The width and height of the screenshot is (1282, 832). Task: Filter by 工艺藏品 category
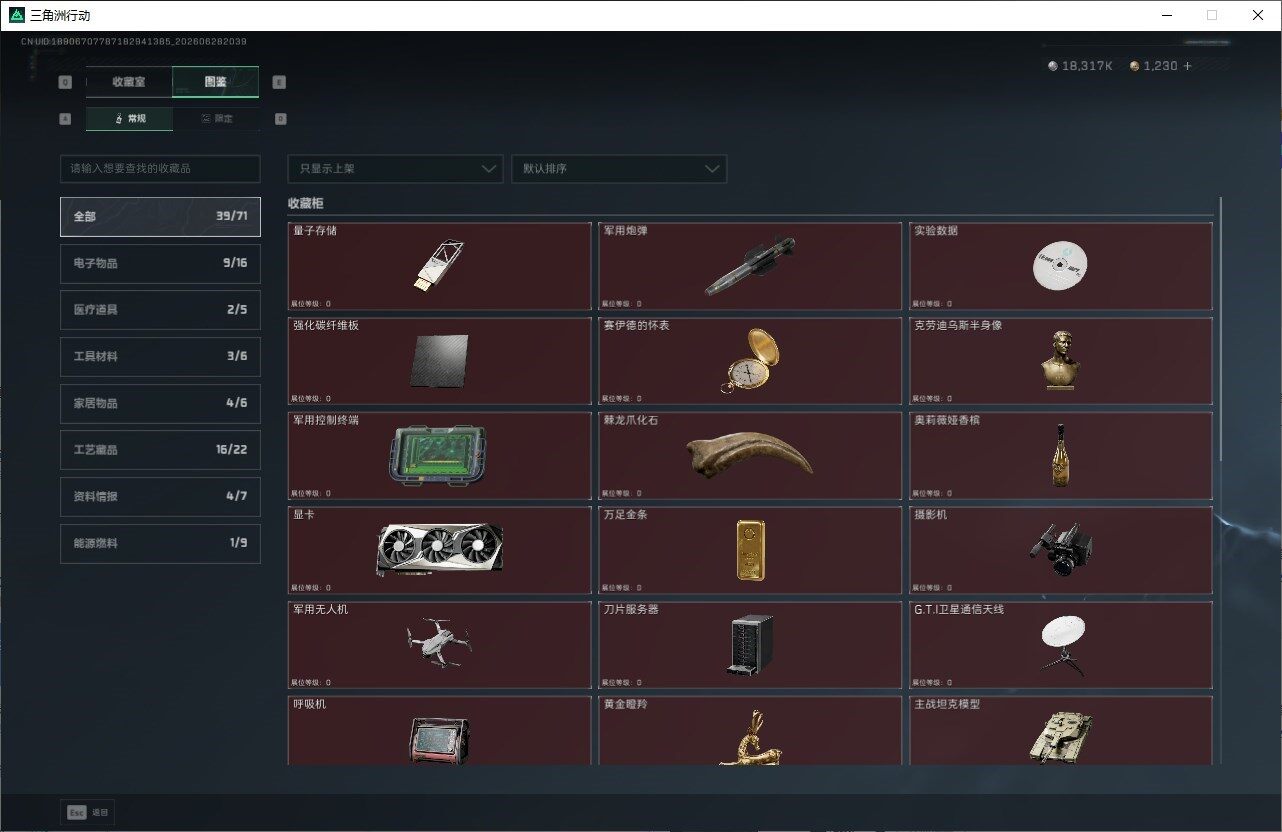(160, 450)
